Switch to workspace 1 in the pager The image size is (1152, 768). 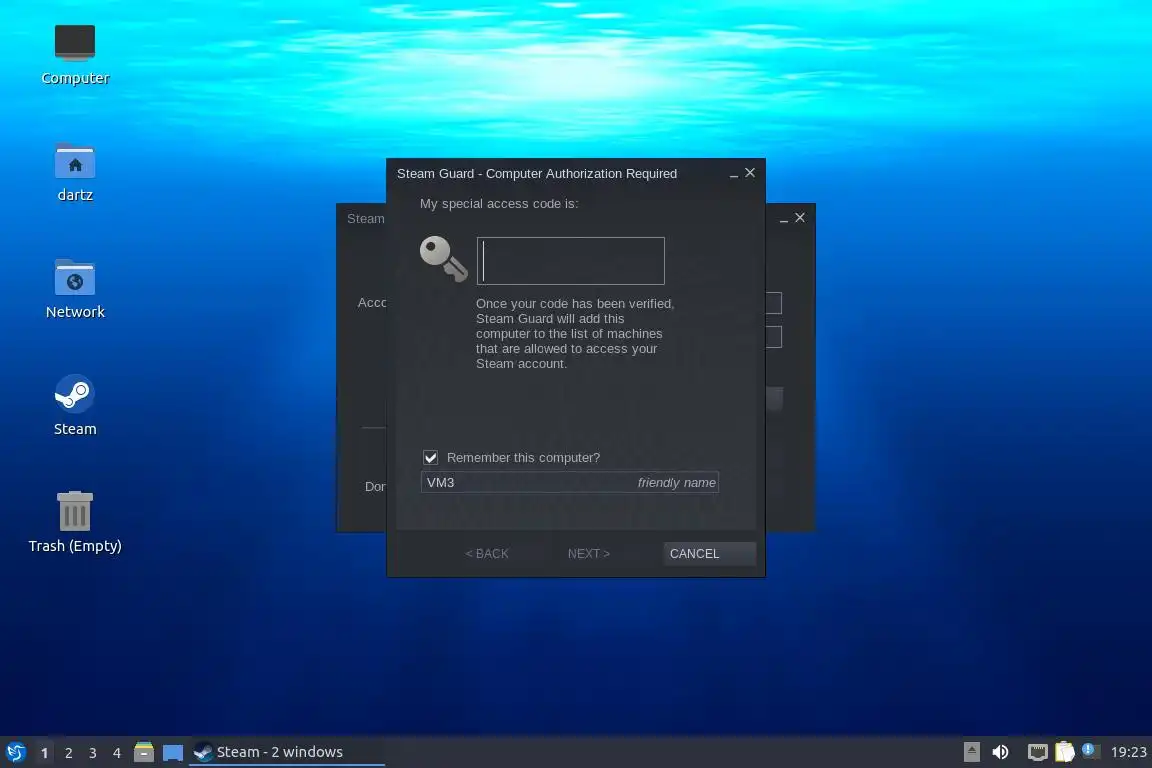click(45, 753)
